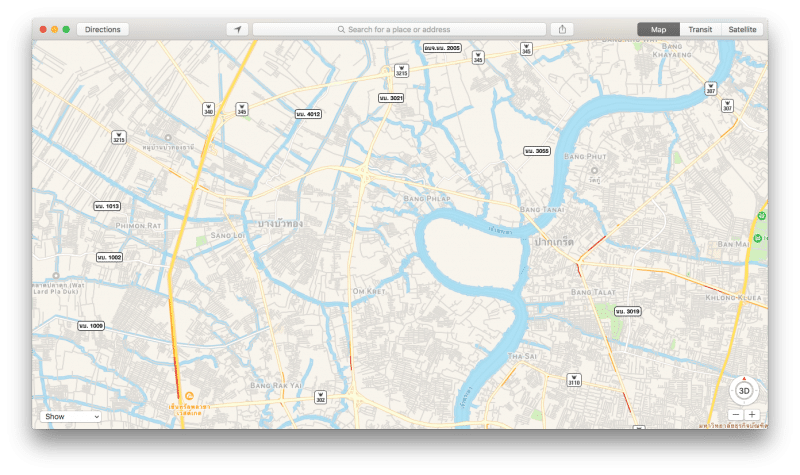Click the grey POI marker under Bang Phut
Image resolution: width=800 pixels, height=475 pixels.
(594, 170)
